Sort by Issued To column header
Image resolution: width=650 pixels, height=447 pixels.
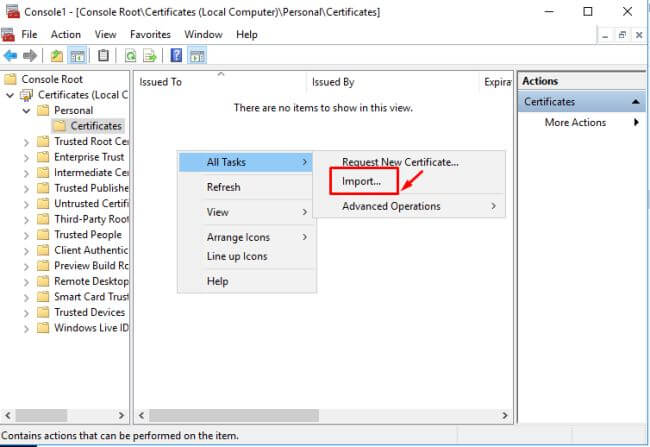[x=221, y=82]
